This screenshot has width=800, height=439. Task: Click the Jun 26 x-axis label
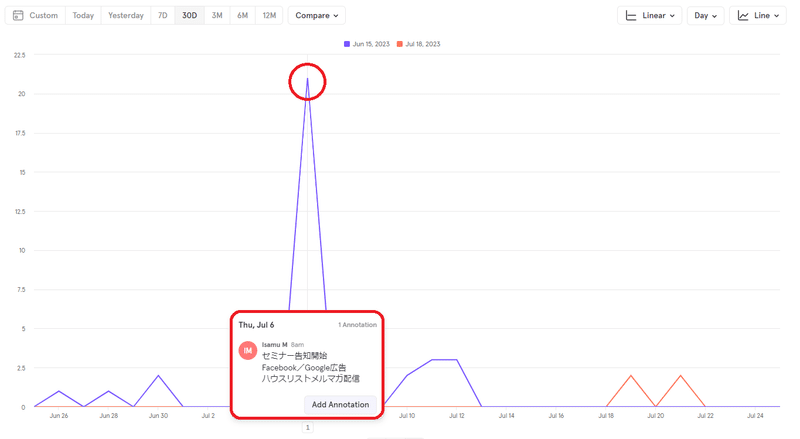point(59,416)
